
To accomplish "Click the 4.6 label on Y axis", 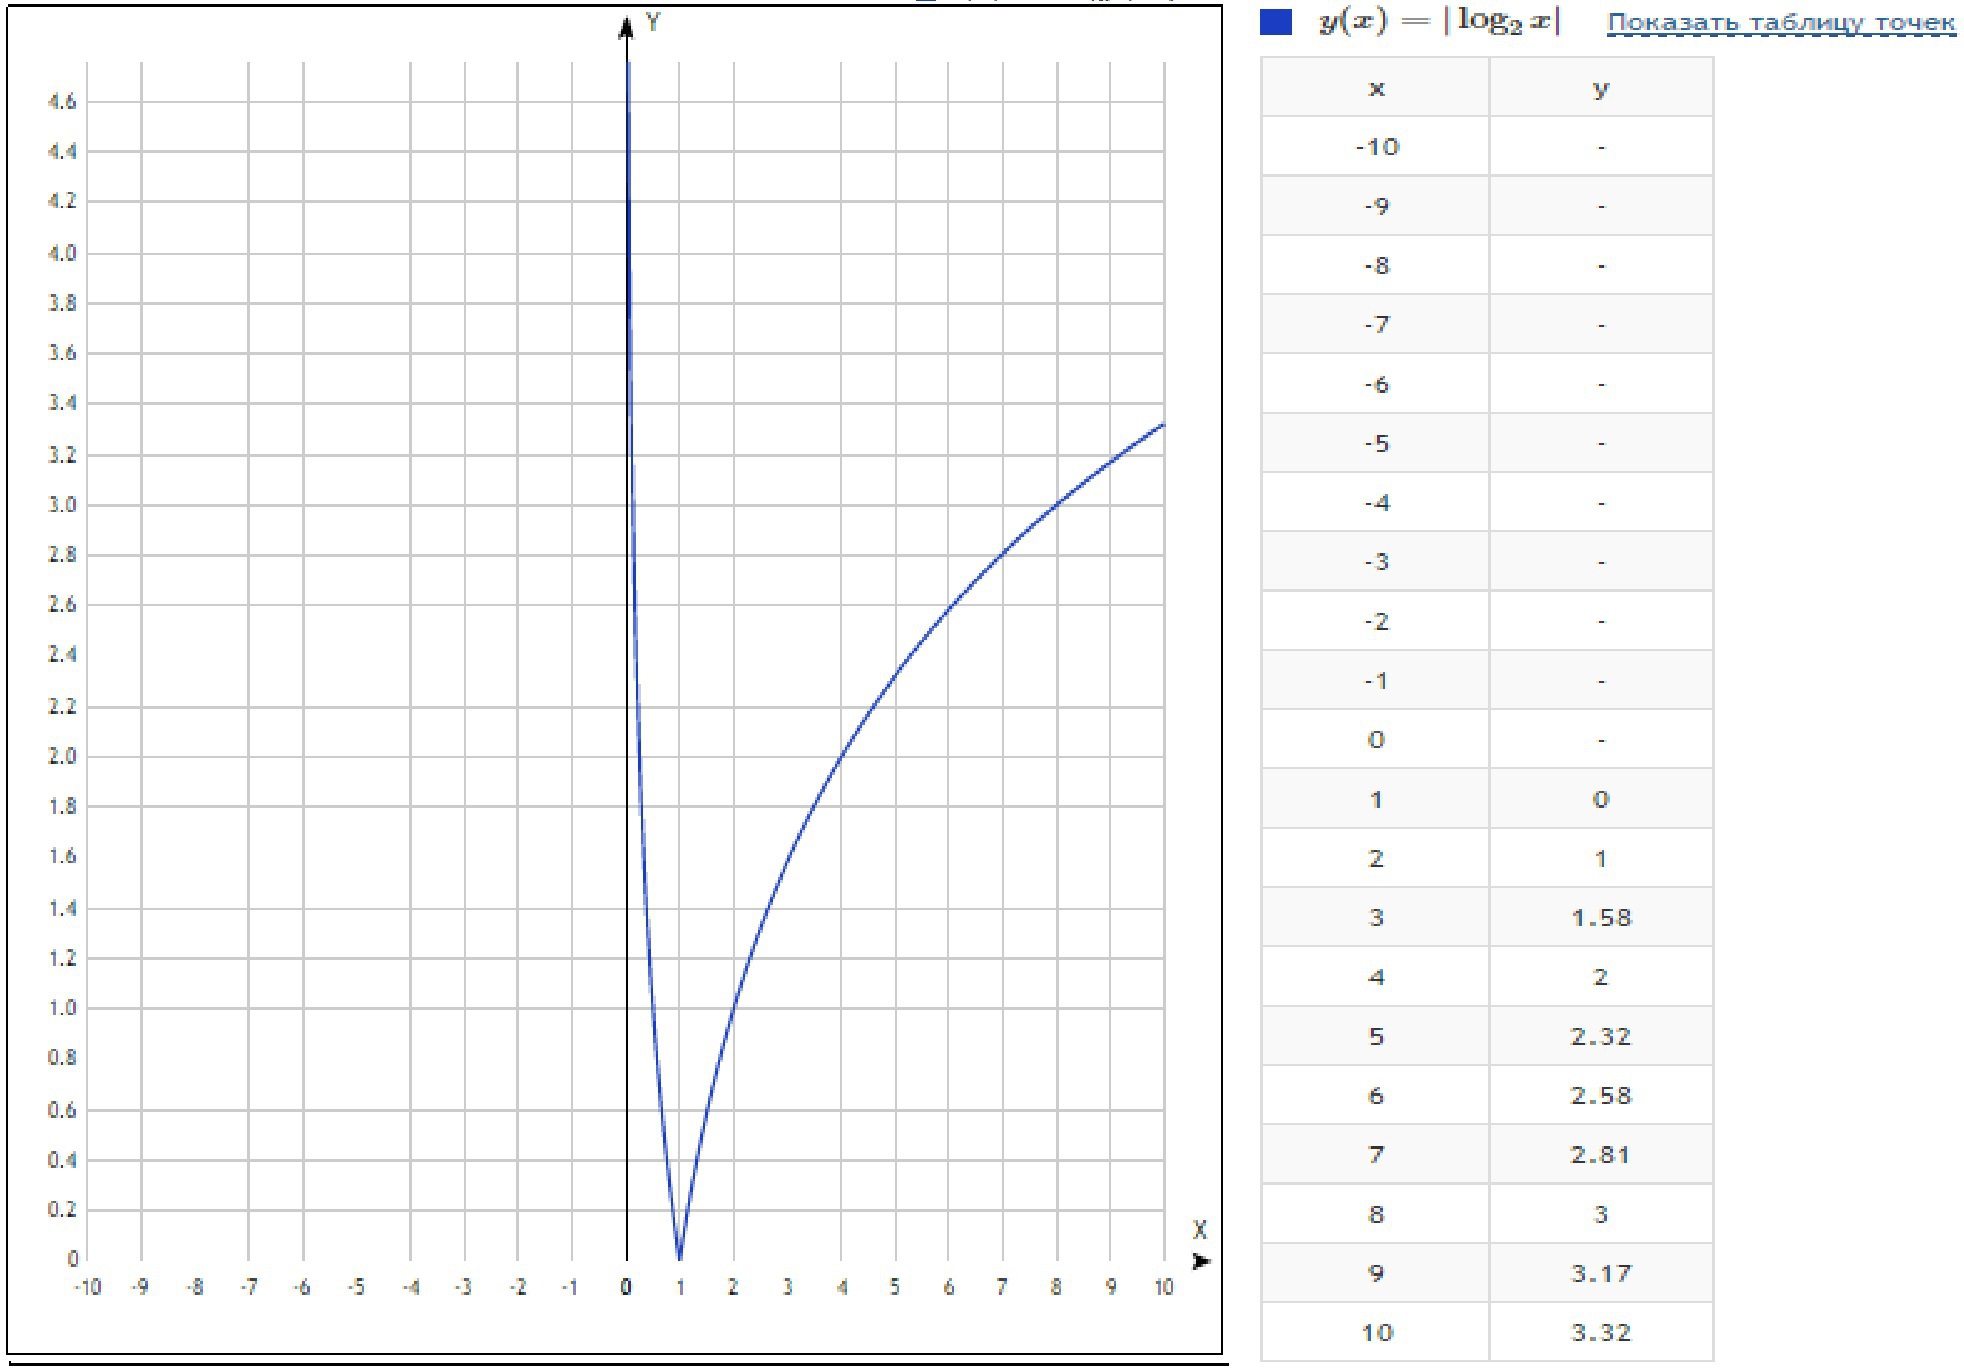I will pyautogui.click(x=62, y=102).
